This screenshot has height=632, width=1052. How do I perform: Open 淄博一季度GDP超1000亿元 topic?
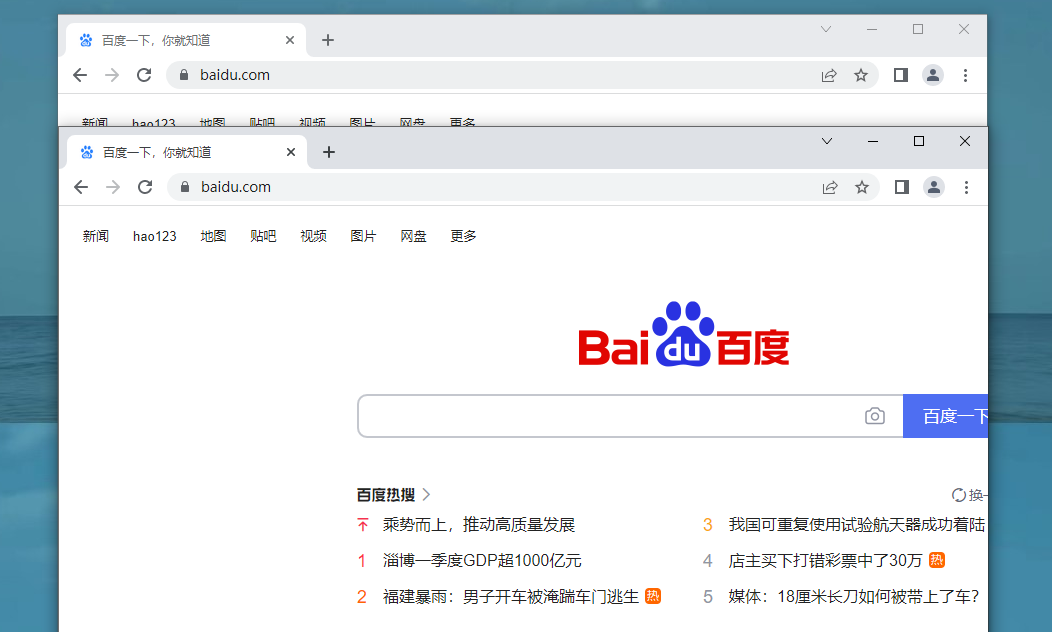coord(482,560)
